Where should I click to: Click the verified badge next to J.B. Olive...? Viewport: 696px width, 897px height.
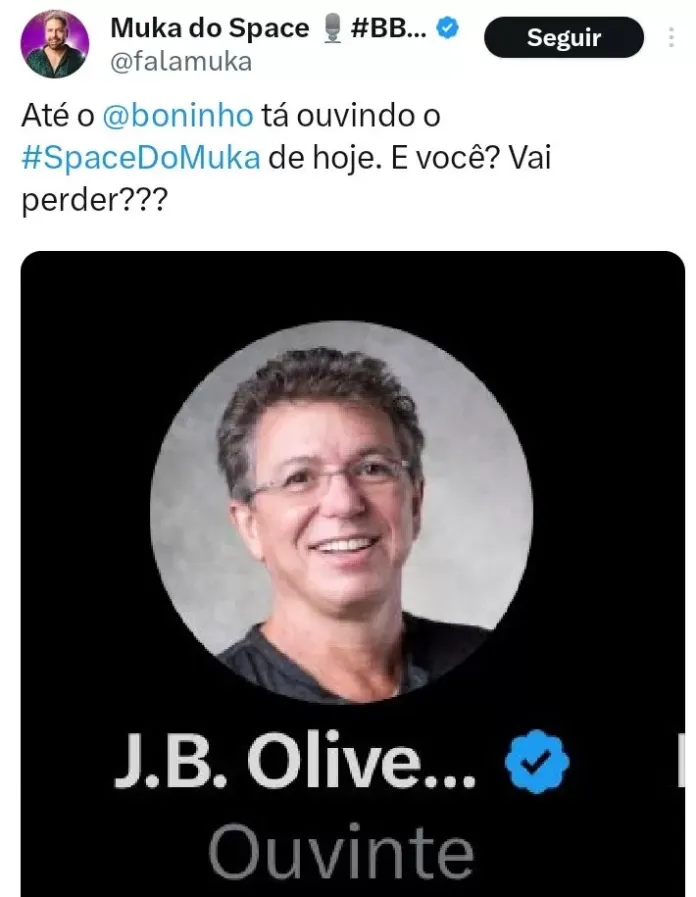pyautogui.click(x=537, y=761)
